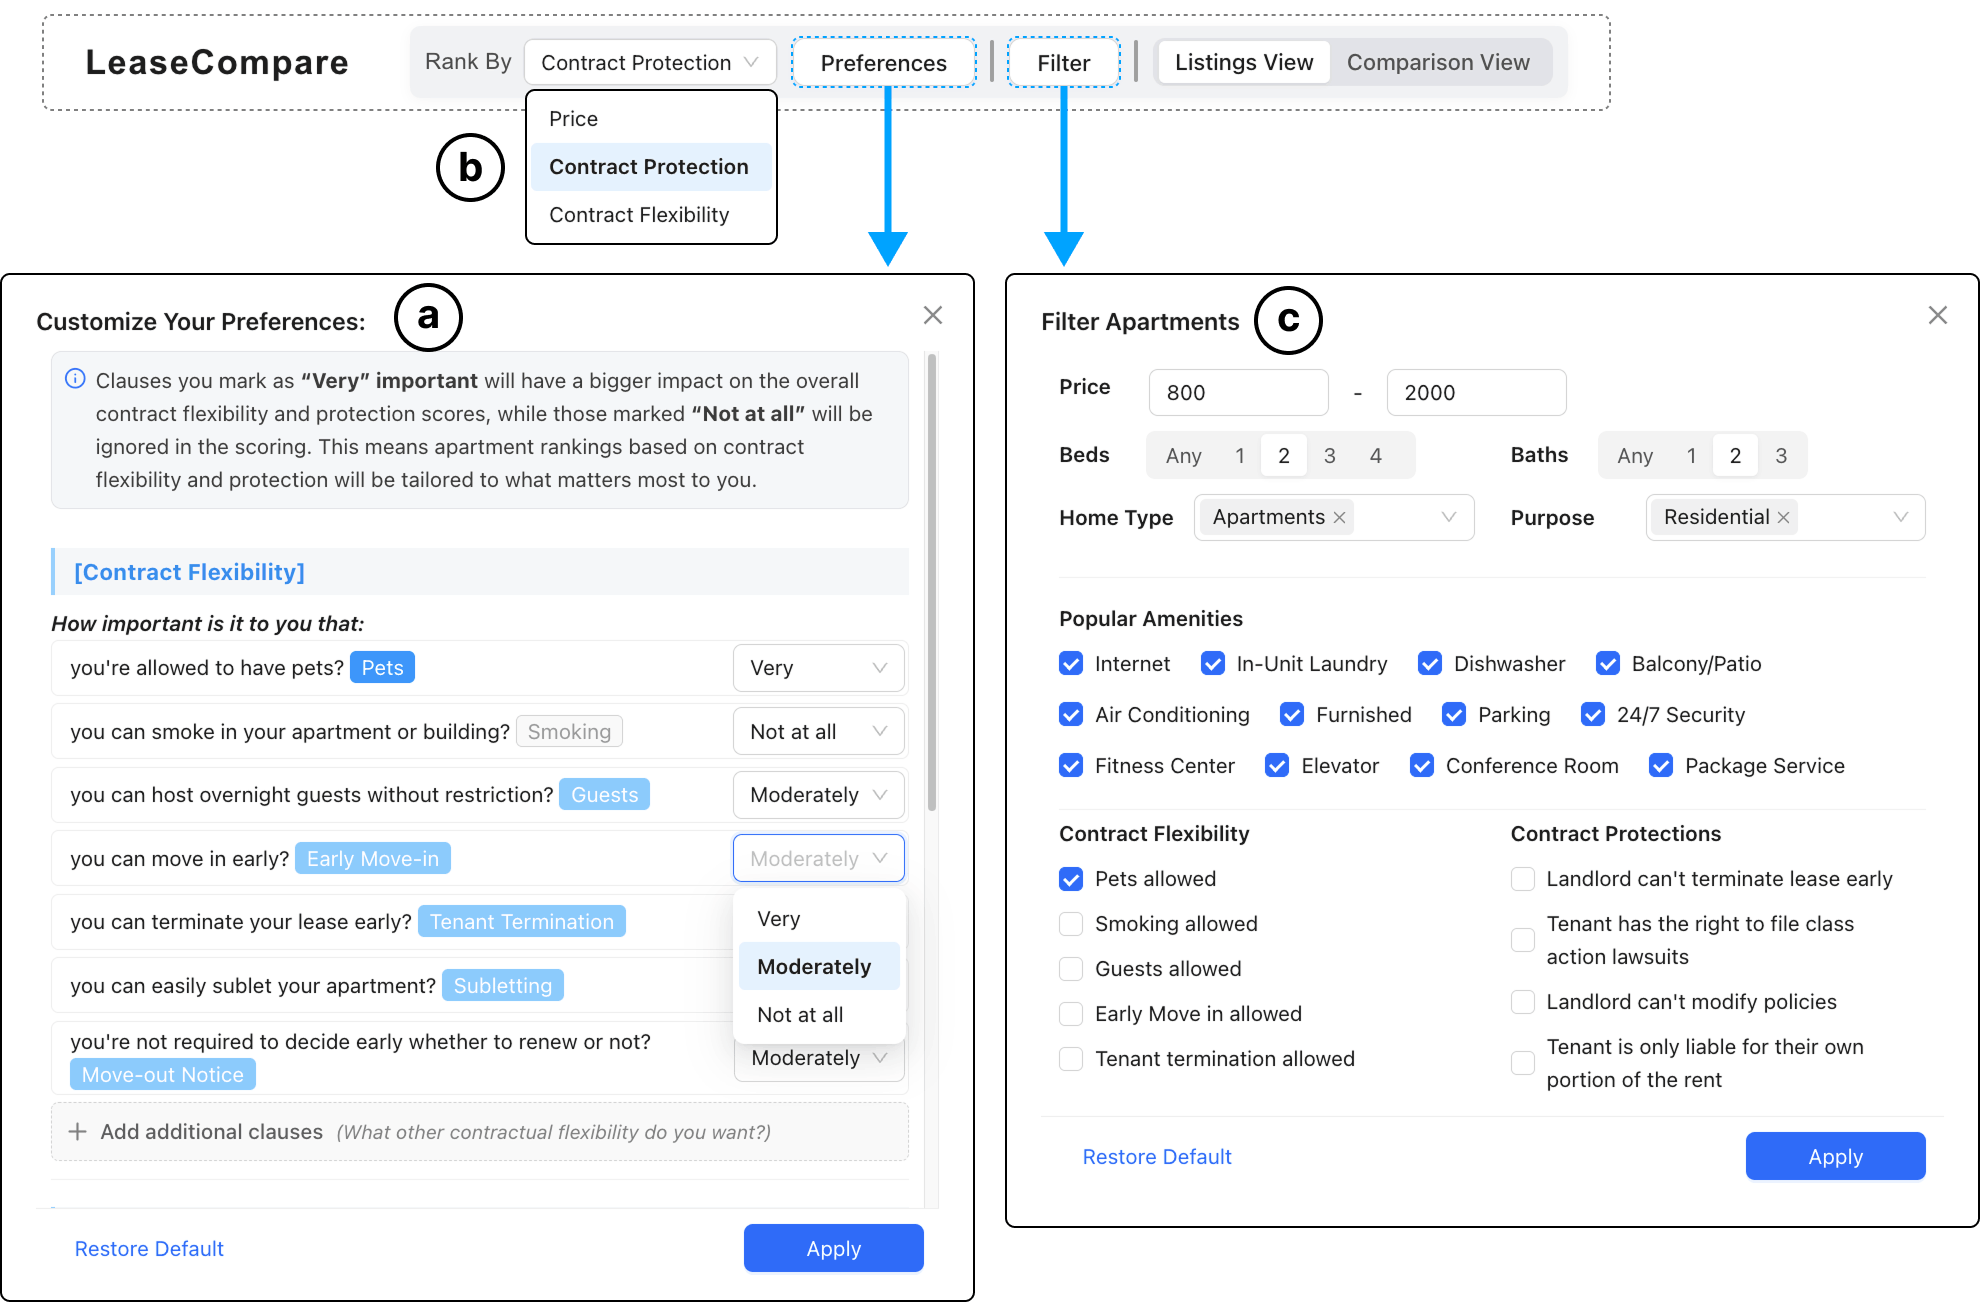Close the Customize Your Preferences panel
1980x1302 pixels.
click(x=932, y=316)
